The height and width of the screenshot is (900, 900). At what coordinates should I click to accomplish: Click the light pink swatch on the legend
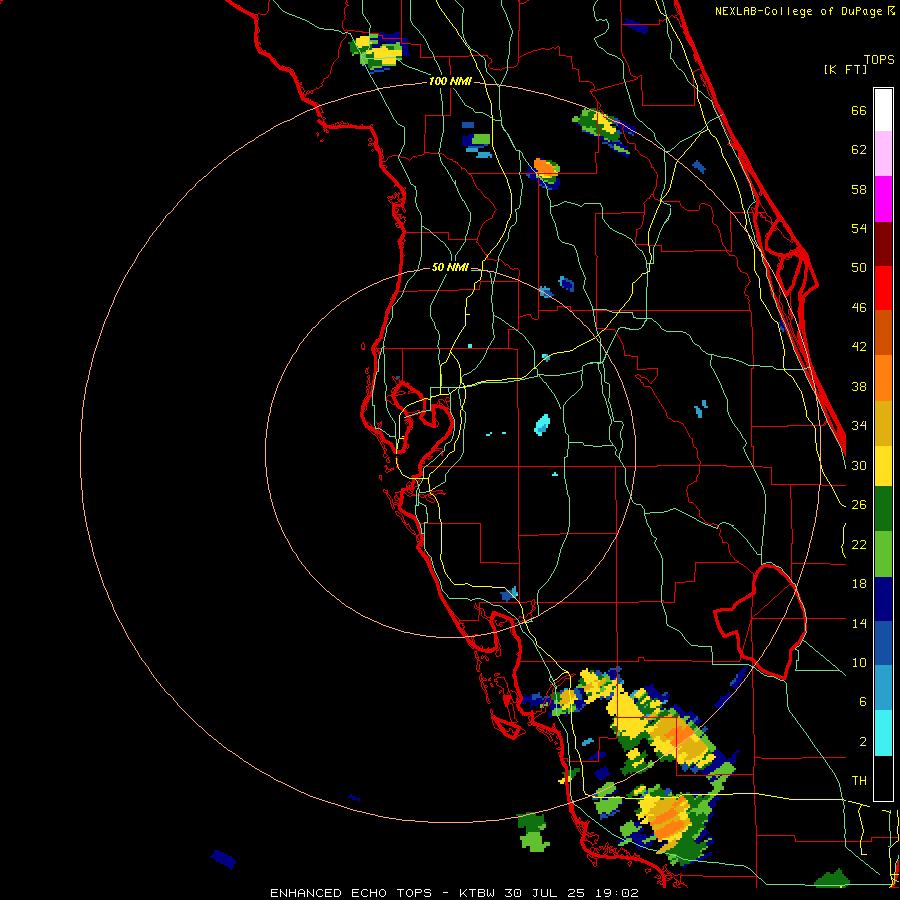[883, 154]
